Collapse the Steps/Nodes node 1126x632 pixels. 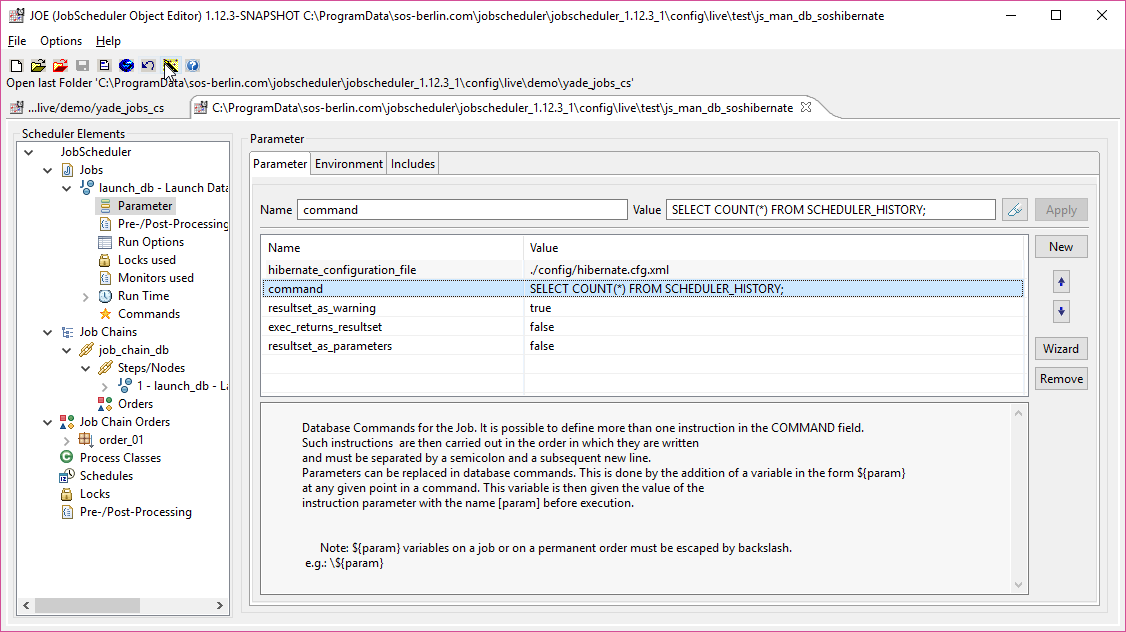point(85,368)
